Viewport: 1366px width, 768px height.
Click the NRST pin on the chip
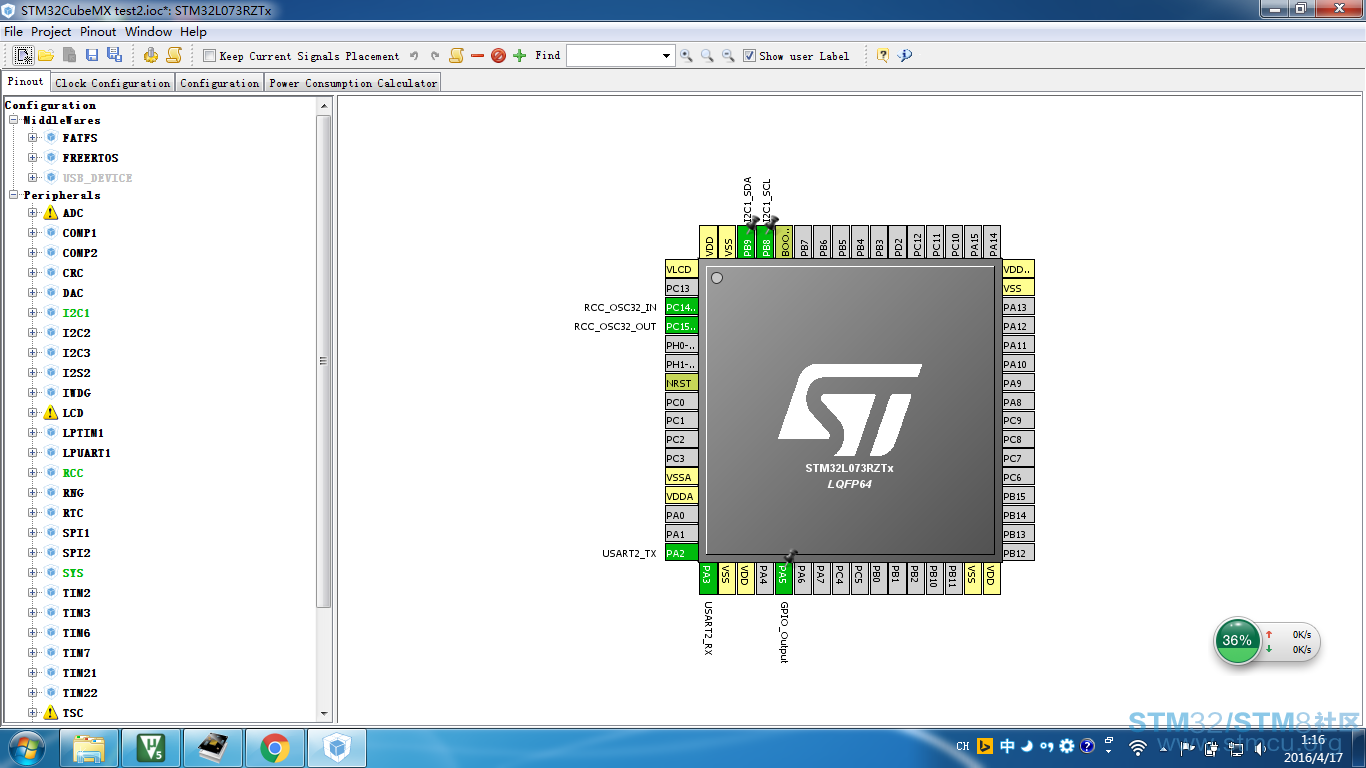pyautogui.click(x=682, y=383)
